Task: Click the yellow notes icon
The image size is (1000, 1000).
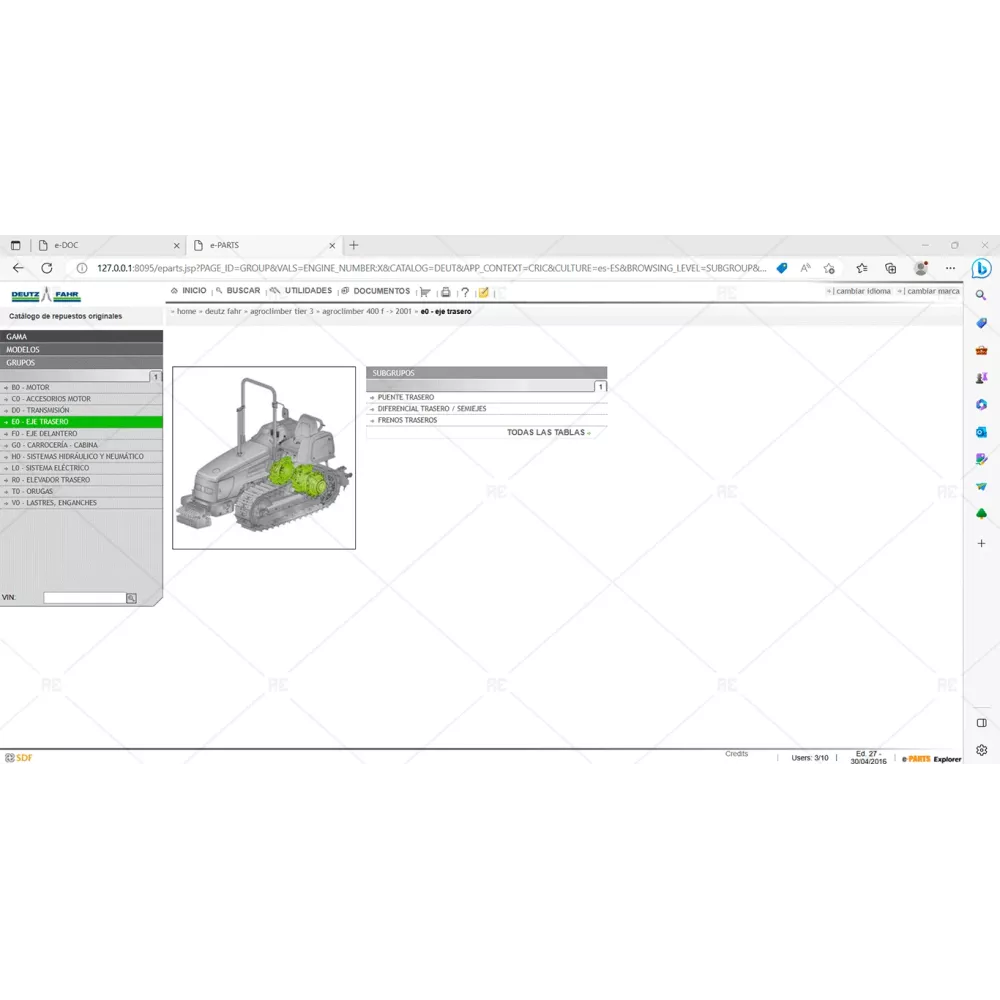Action: (x=484, y=292)
